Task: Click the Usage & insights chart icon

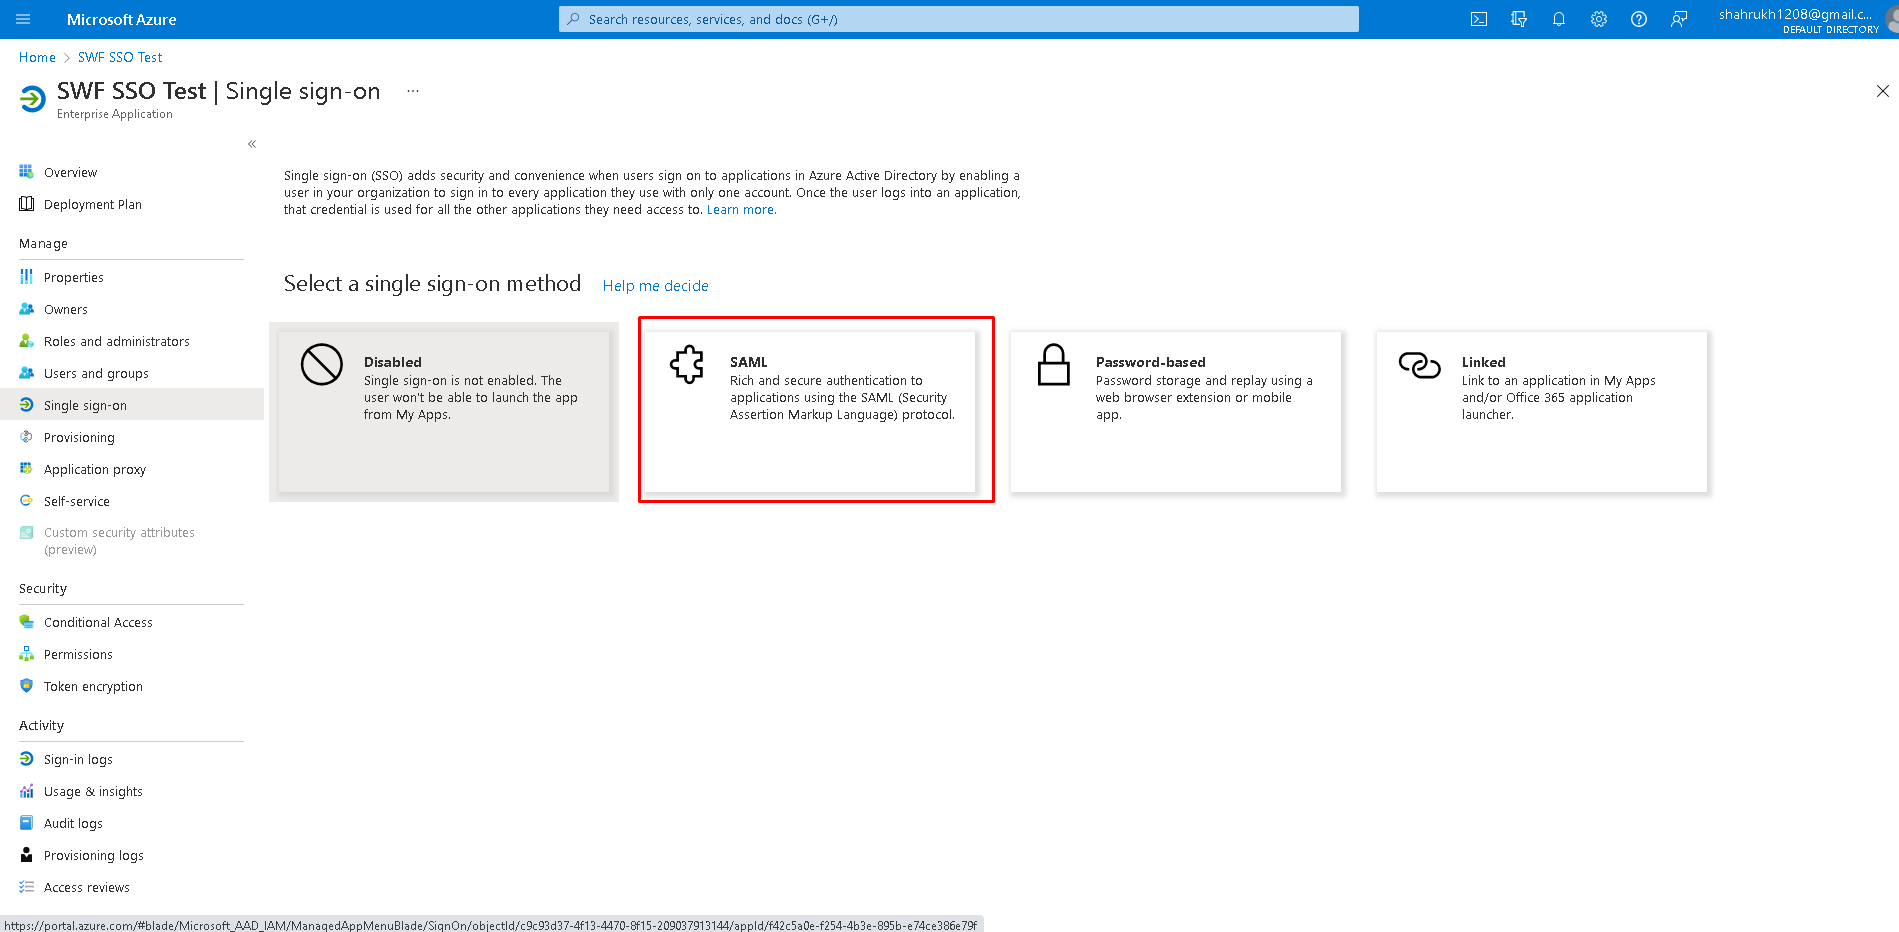Action: click(x=27, y=791)
